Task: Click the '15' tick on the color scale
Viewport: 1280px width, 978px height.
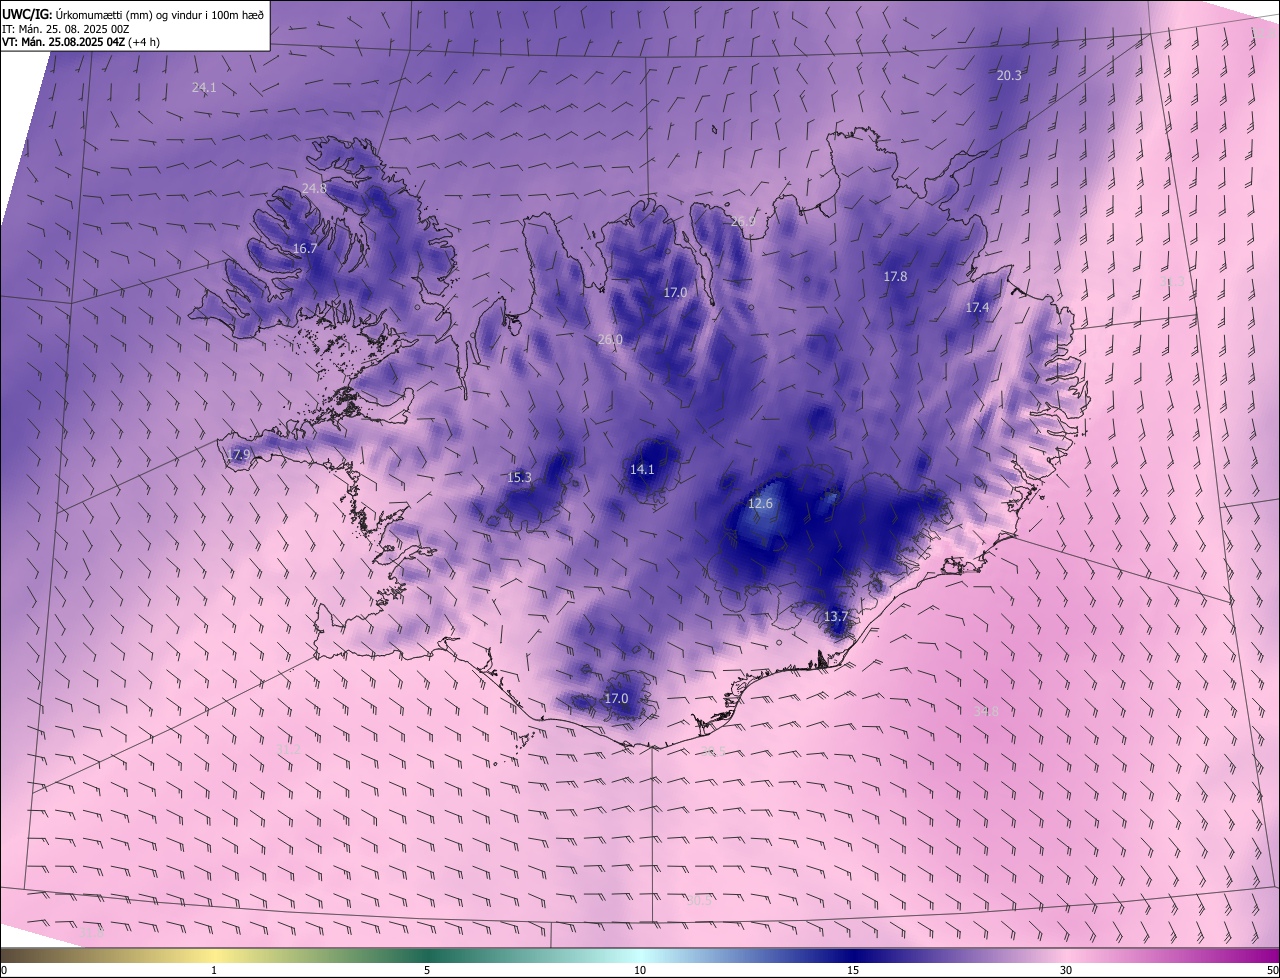Action: coord(853,970)
